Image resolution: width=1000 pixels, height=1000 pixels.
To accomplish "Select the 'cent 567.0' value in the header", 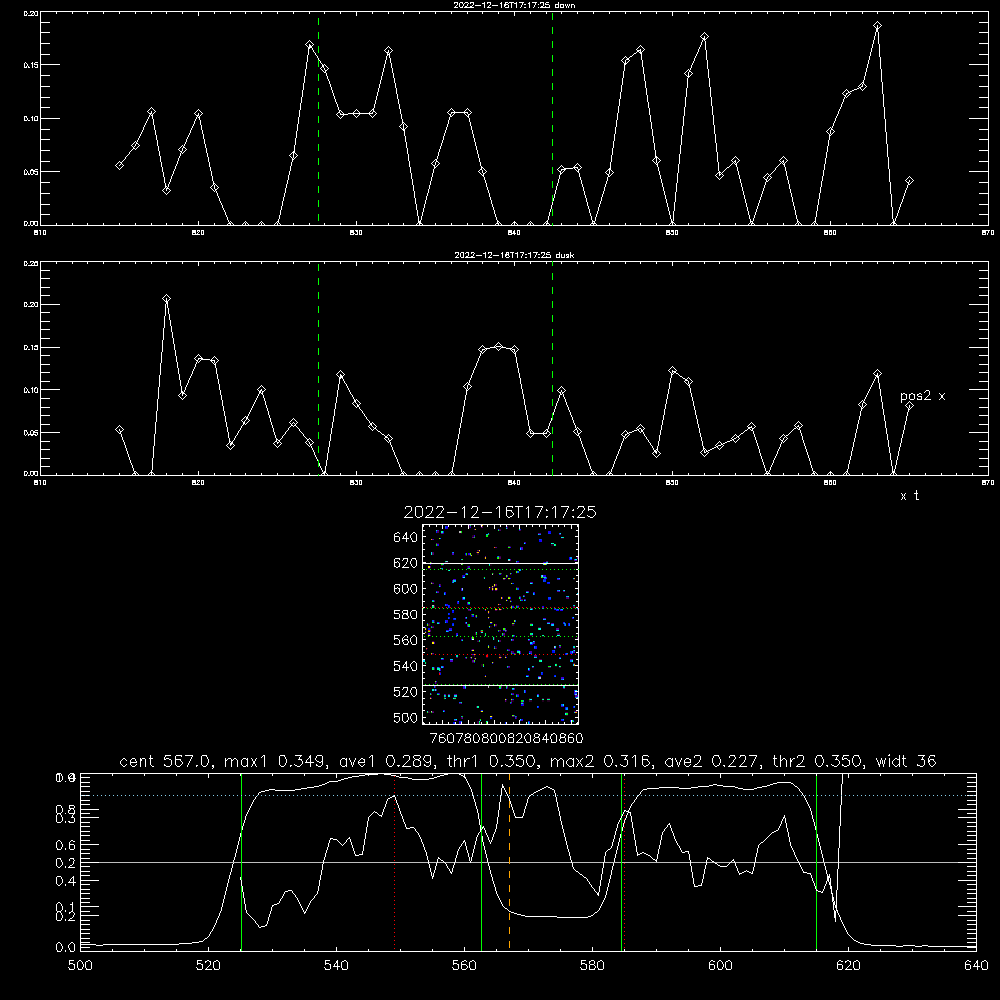I will [166, 761].
